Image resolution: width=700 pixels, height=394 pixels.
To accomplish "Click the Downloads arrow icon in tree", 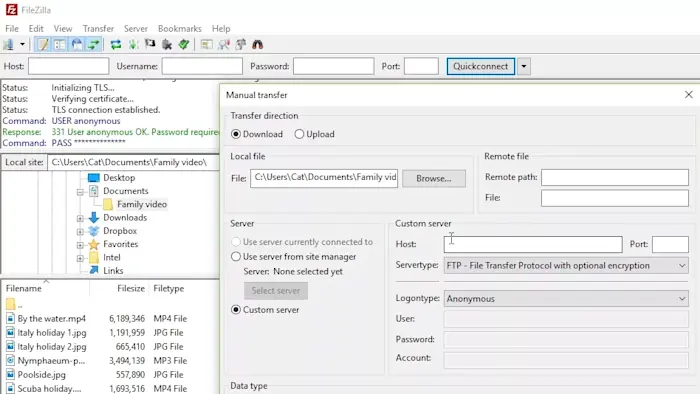I will pyautogui.click(x=94, y=218).
